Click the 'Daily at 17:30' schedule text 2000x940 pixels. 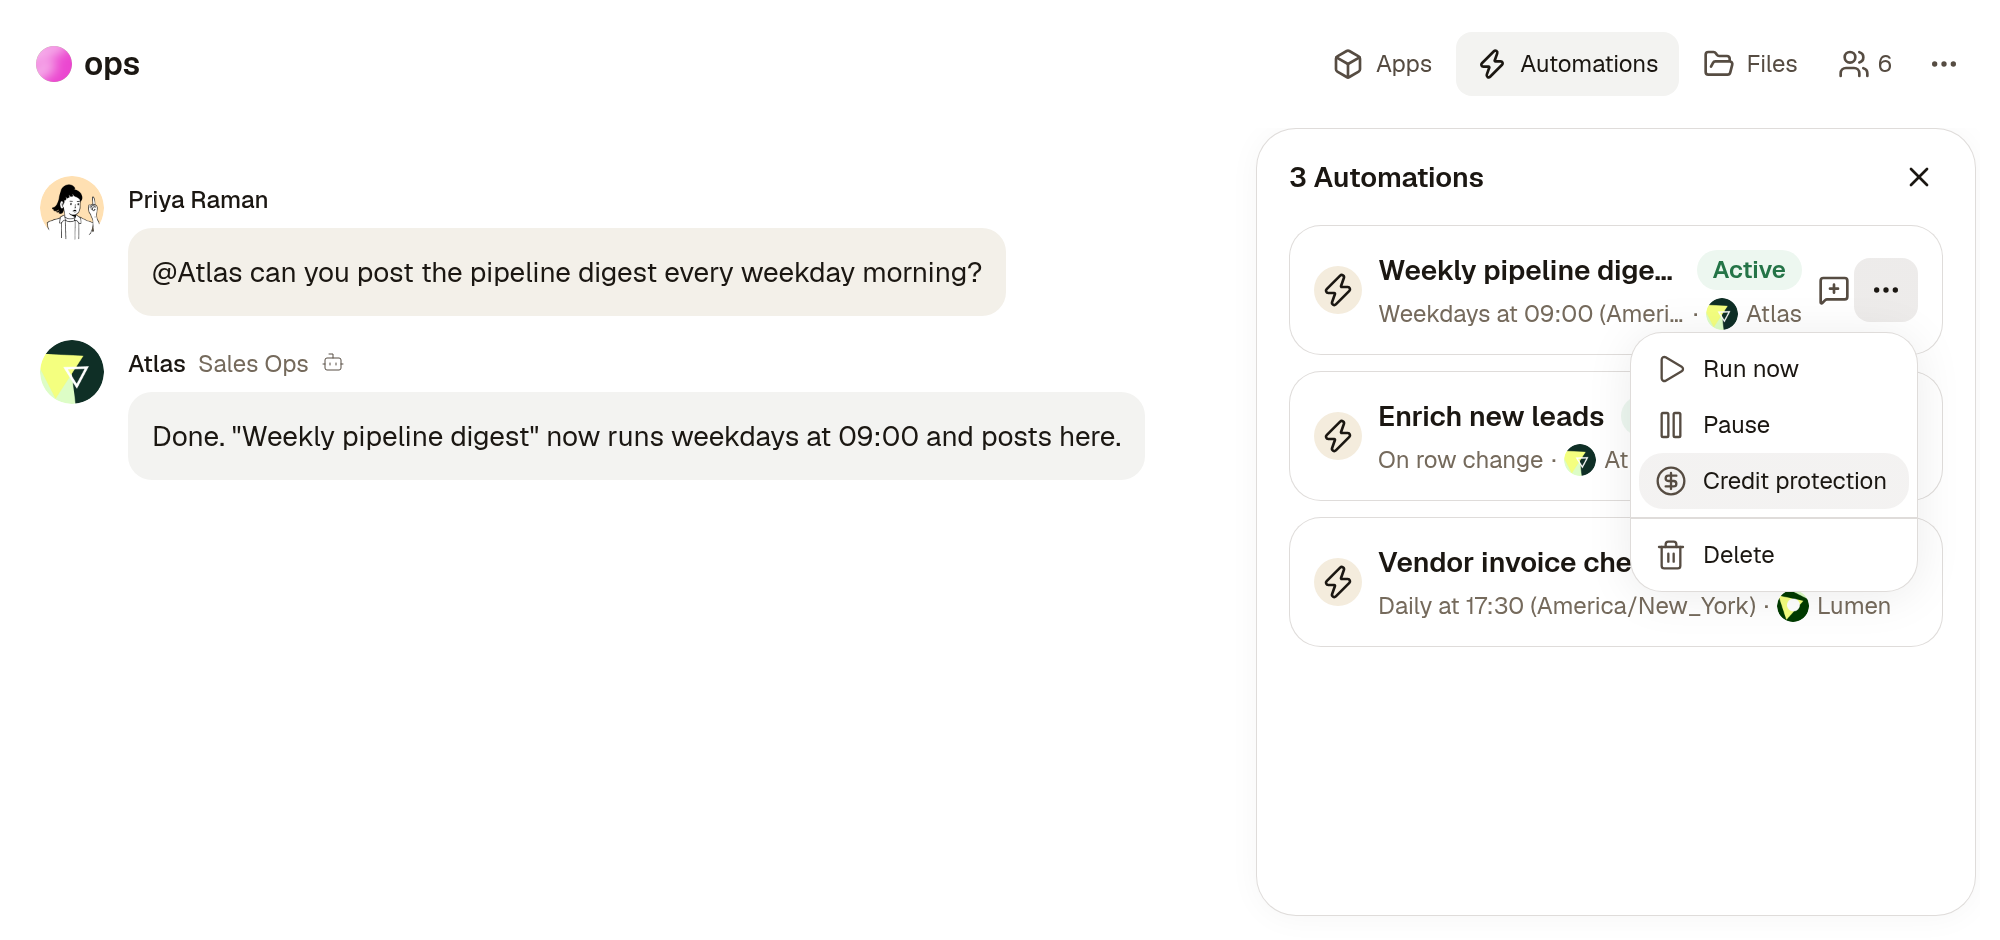click(x=1567, y=606)
